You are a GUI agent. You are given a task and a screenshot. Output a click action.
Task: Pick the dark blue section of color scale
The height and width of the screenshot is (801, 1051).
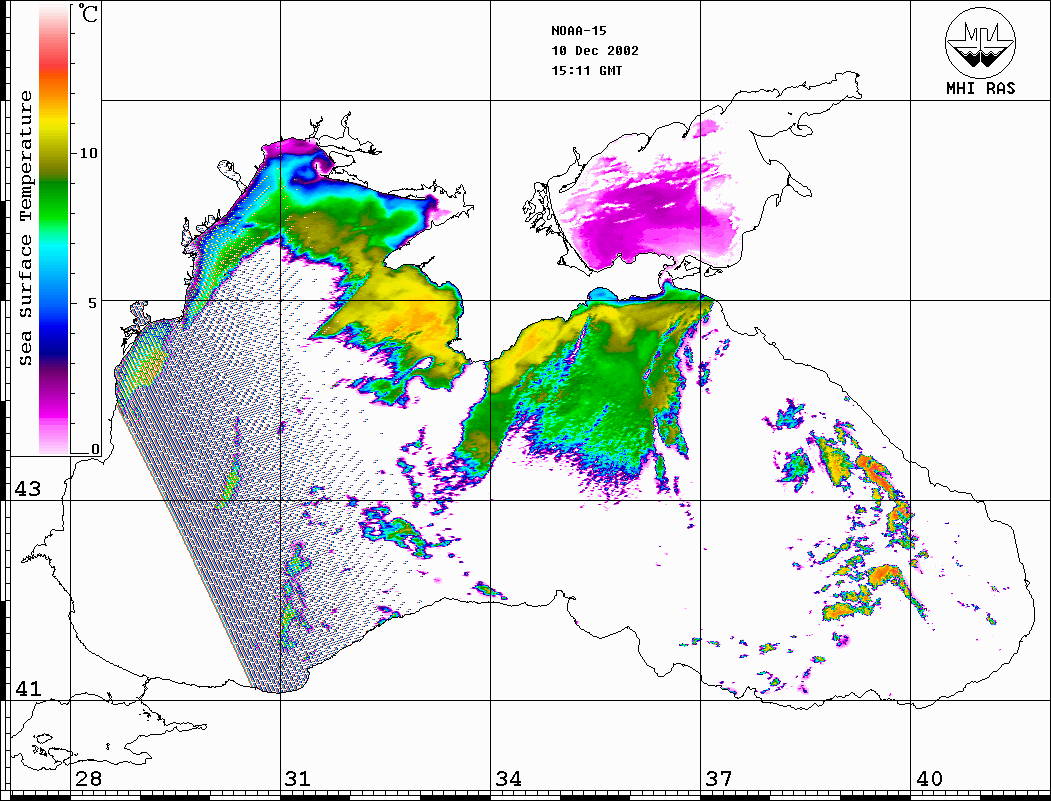coord(54,338)
